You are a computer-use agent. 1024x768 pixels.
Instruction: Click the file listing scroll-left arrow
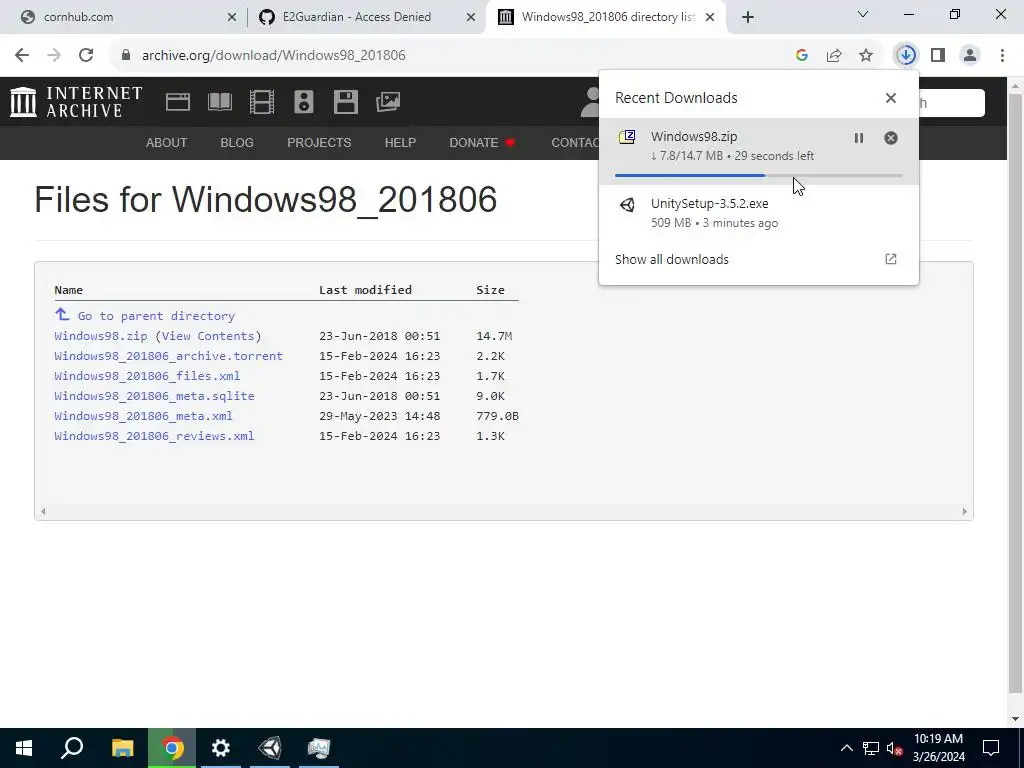(43, 511)
